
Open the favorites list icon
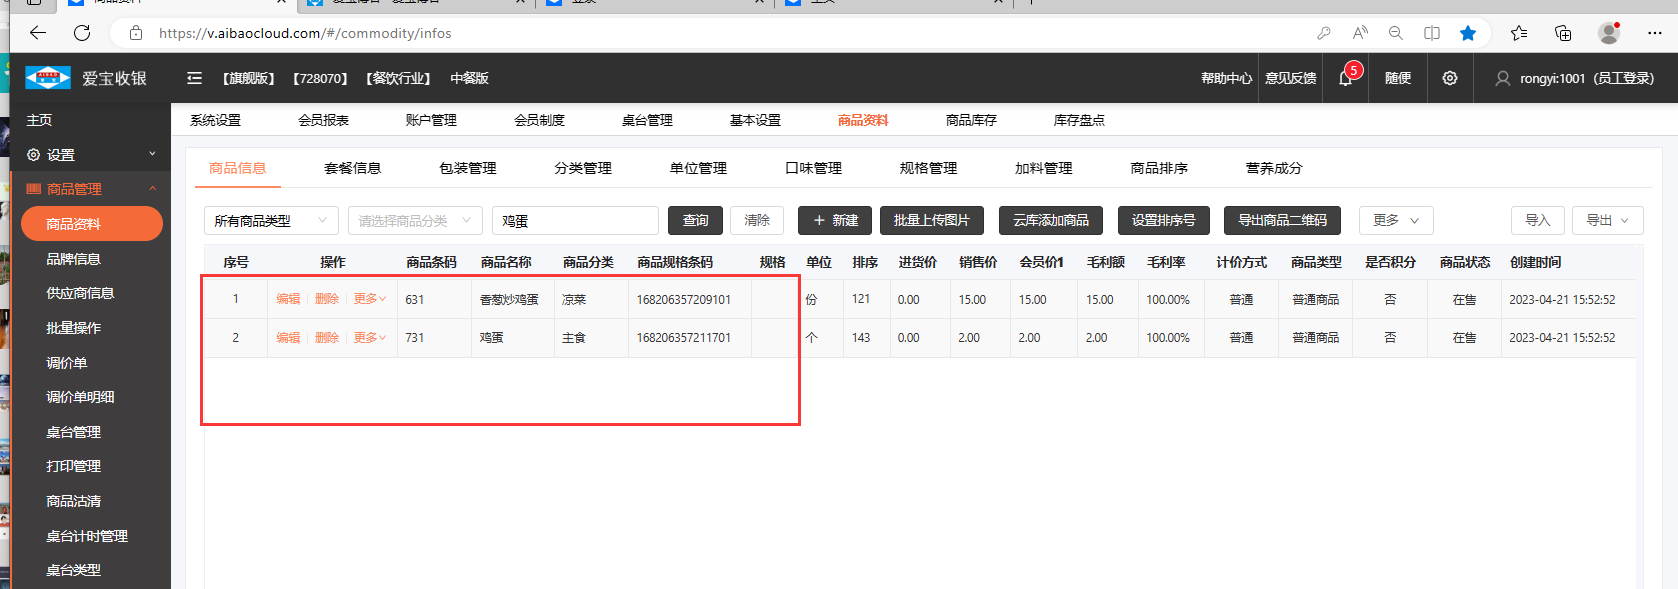point(1519,33)
